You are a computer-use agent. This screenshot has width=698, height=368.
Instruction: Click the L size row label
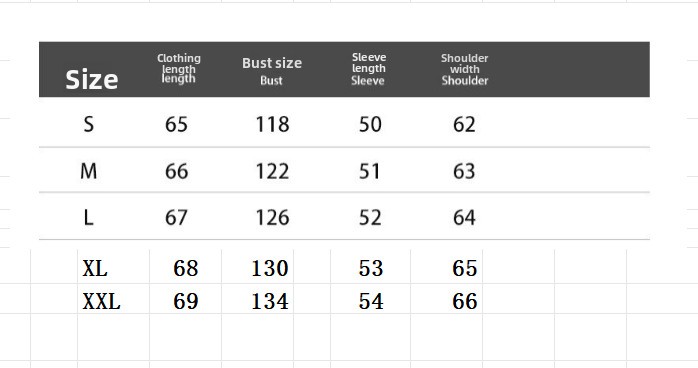[x=88, y=218]
